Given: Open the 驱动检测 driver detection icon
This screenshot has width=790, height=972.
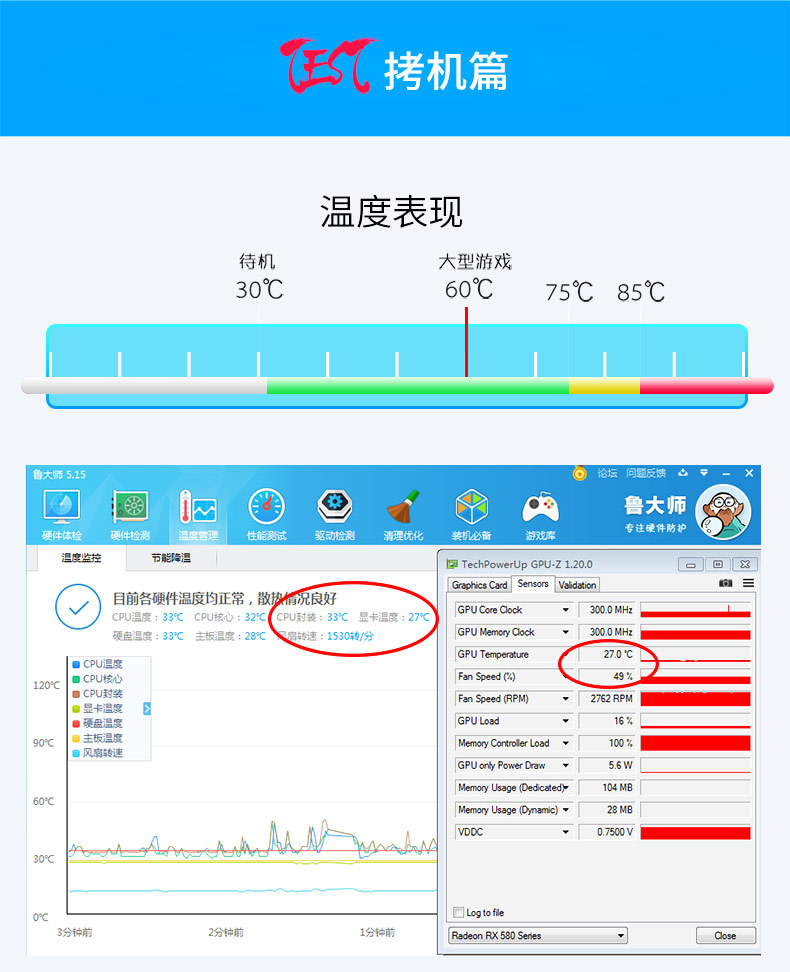Looking at the screenshot, I should (335, 515).
